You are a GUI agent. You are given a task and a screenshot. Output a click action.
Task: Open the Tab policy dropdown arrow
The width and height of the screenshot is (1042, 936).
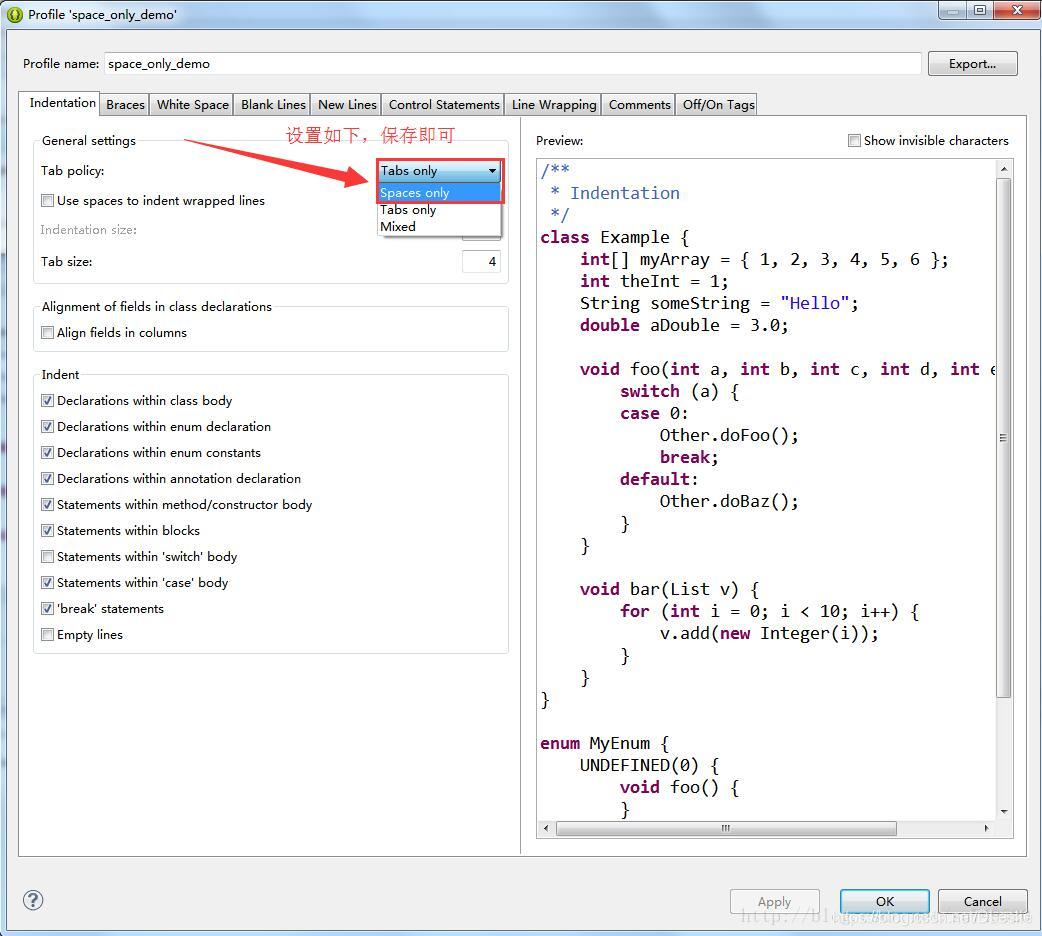(492, 171)
